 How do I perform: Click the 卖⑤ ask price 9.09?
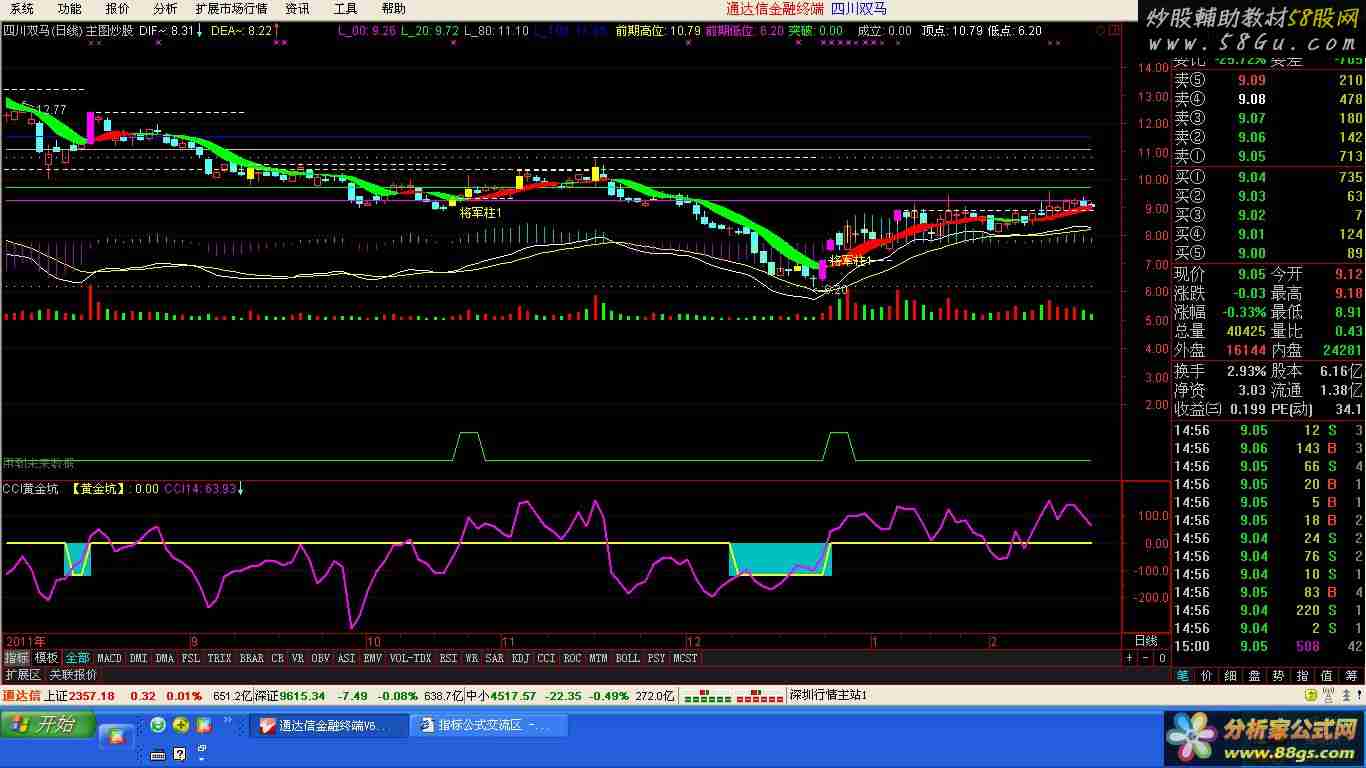coord(1251,80)
